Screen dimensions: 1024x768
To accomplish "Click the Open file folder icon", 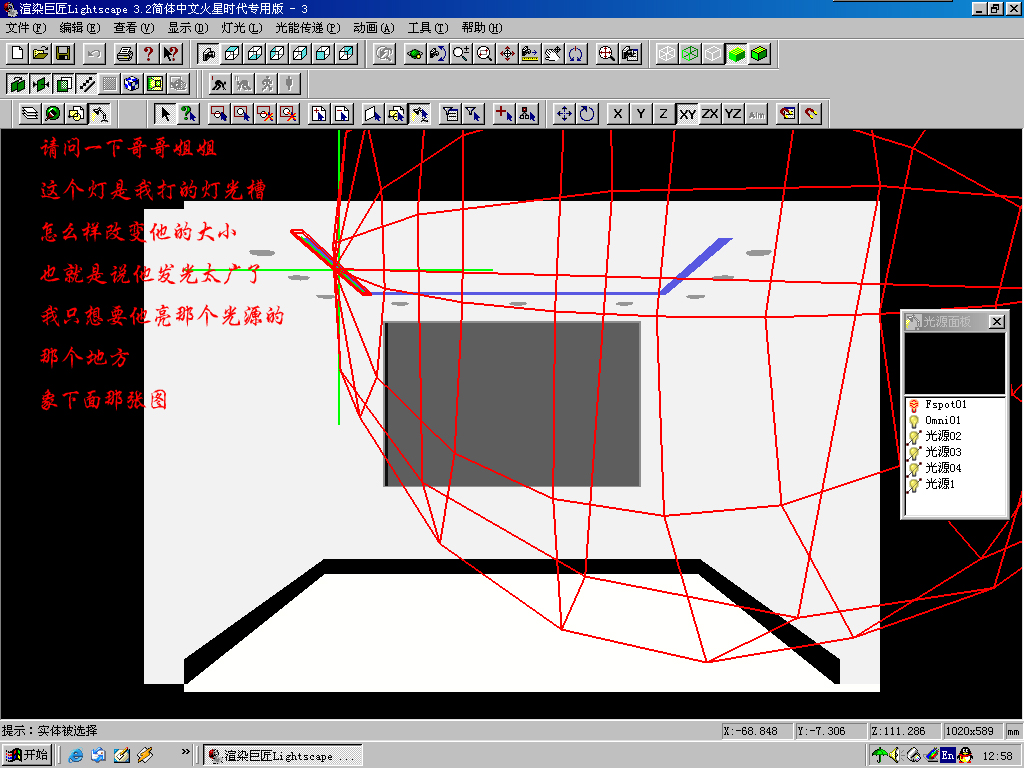I will (40, 54).
